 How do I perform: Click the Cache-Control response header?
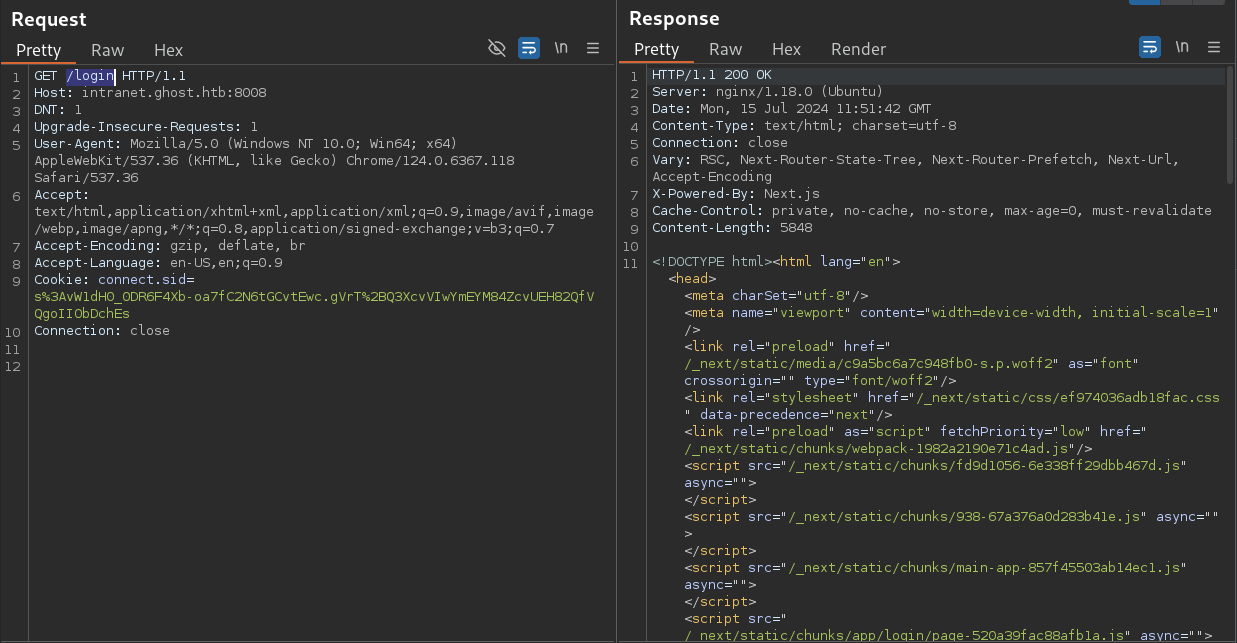pyautogui.click(x=932, y=211)
